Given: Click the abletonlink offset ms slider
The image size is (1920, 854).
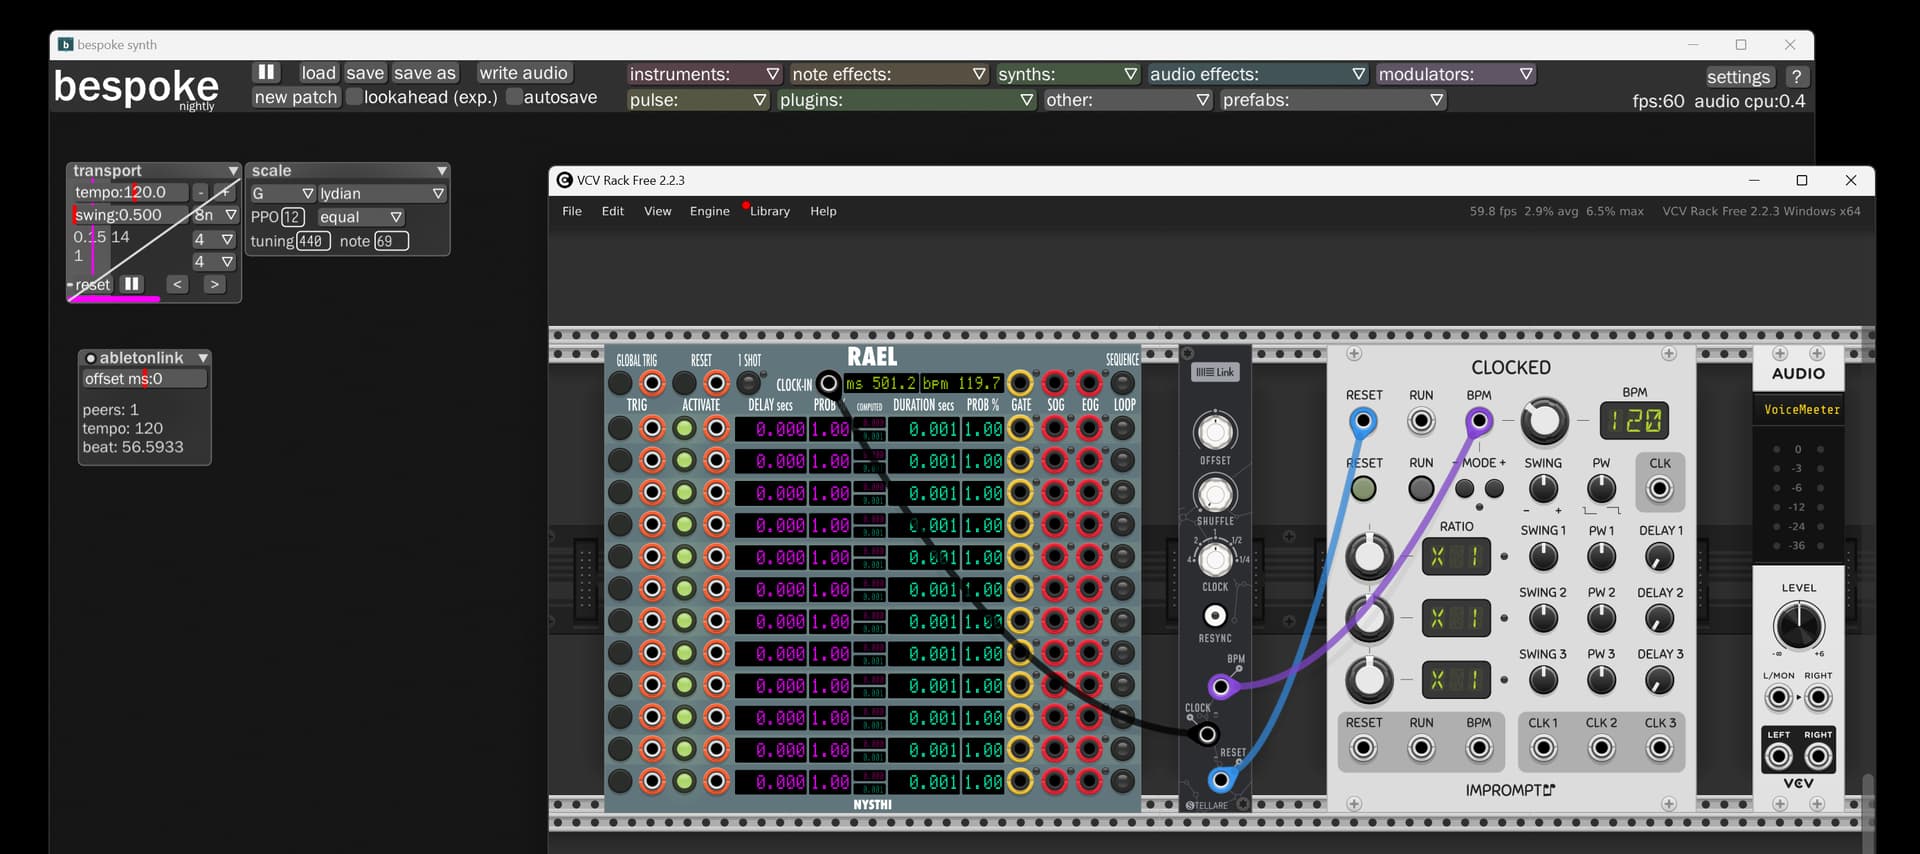Looking at the screenshot, I should point(144,378).
